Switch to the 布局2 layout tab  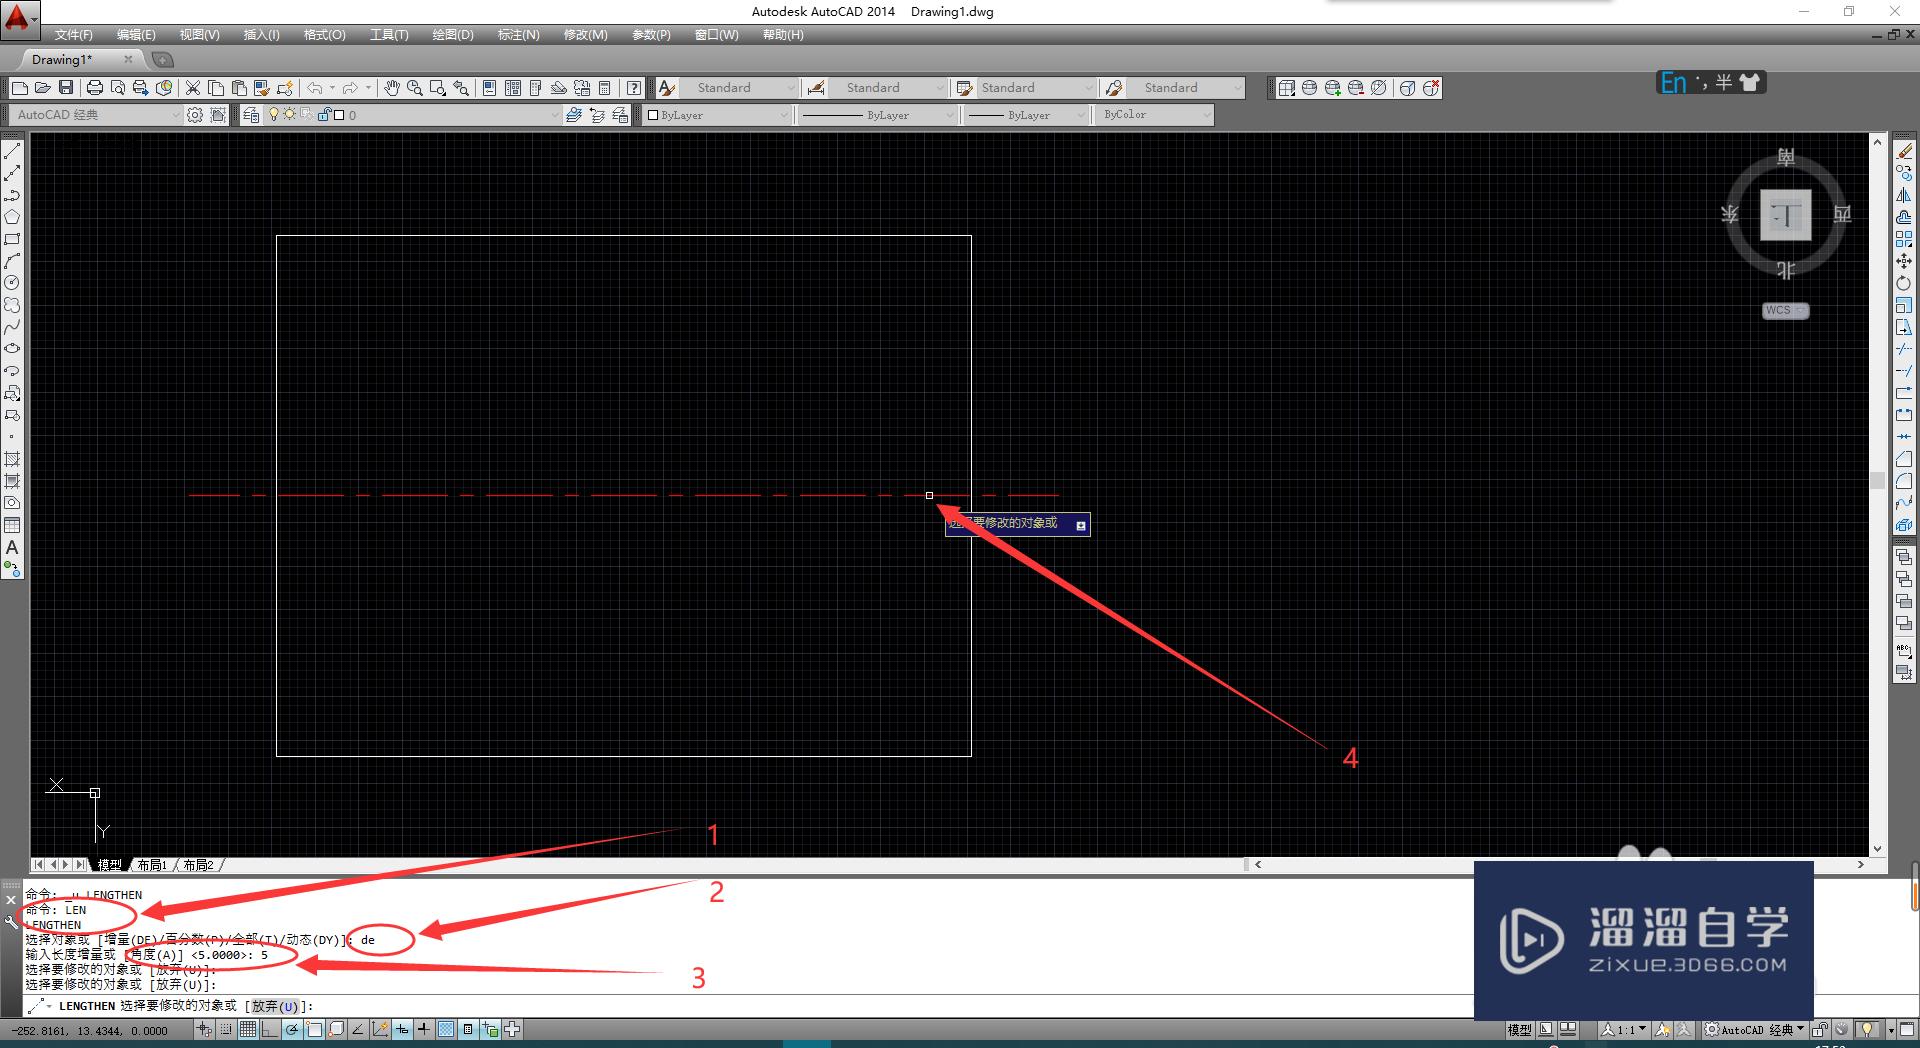coord(198,865)
